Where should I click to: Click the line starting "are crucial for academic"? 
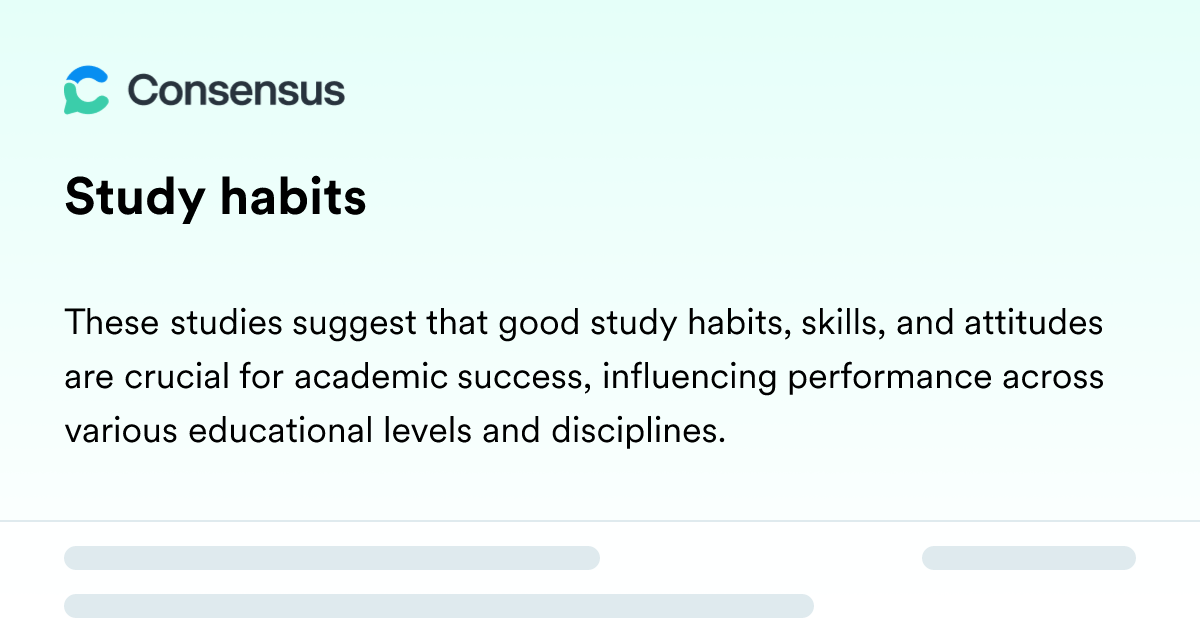tap(584, 378)
